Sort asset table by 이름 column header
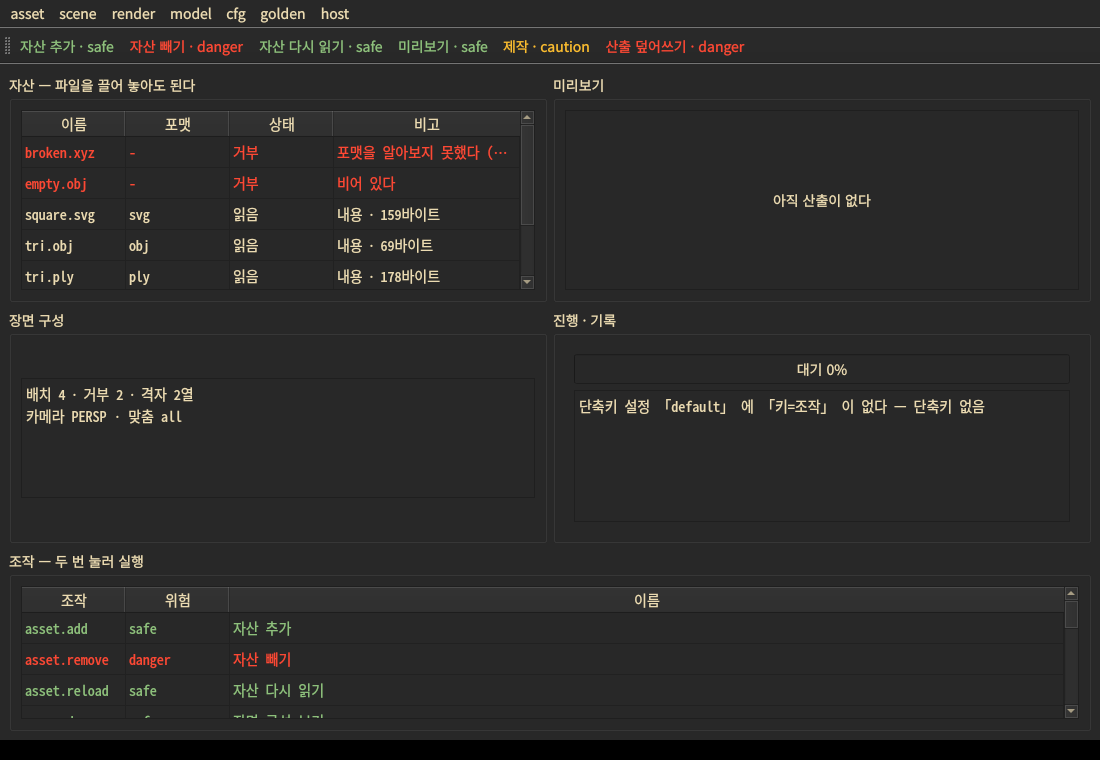The width and height of the screenshot is (1100, 760). [74, 124]
